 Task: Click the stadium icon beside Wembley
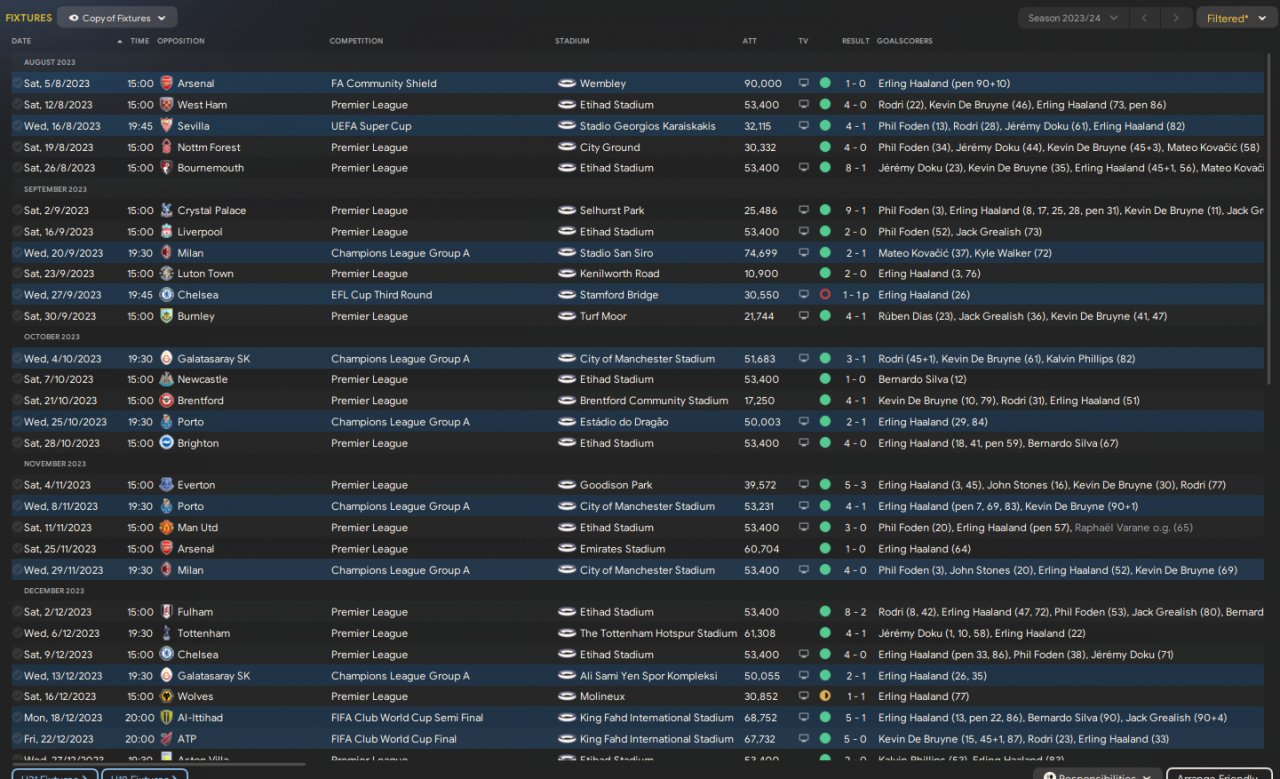click(567, 84)
